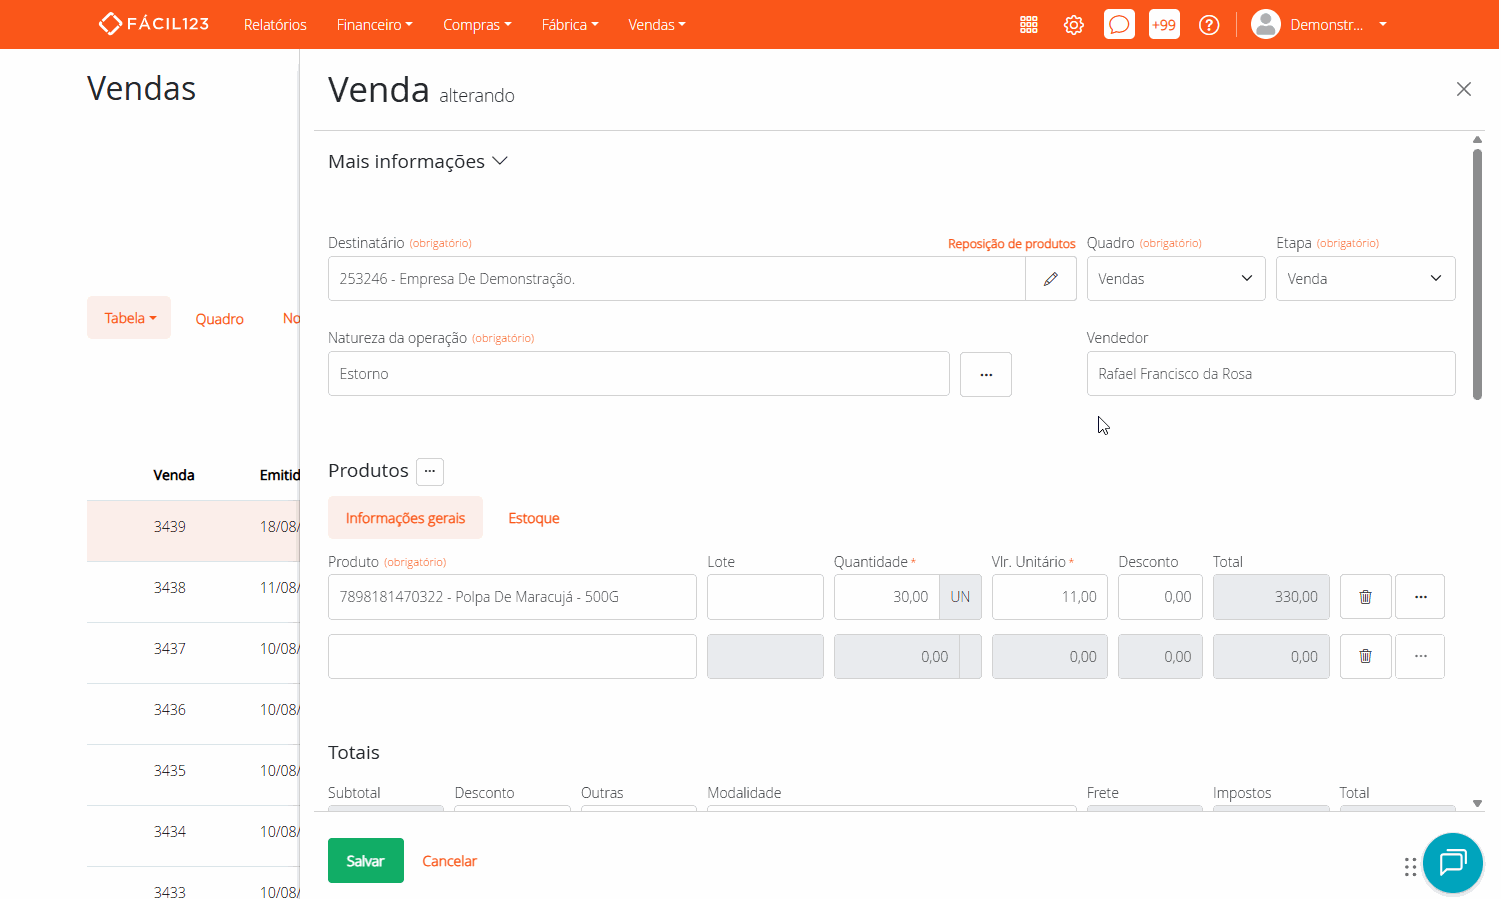The width and height of the screenshot is (1501, 899).
Task: Click the Natureza da operação field
Action: (x=639, y=374)
